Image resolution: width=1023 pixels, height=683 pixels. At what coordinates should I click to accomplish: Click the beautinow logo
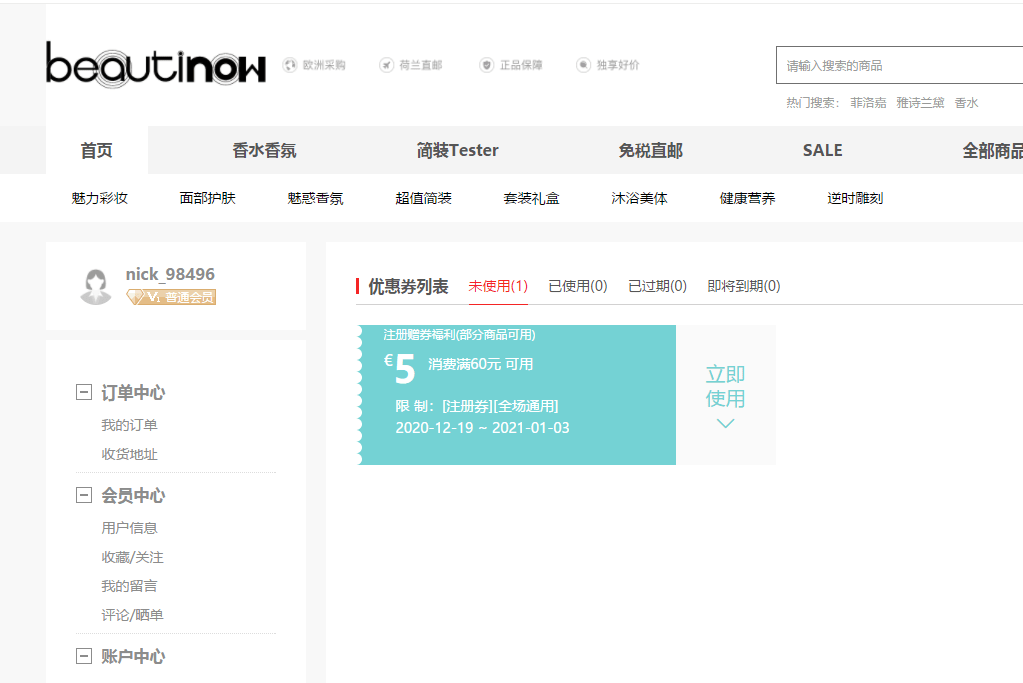pos(155,65)
